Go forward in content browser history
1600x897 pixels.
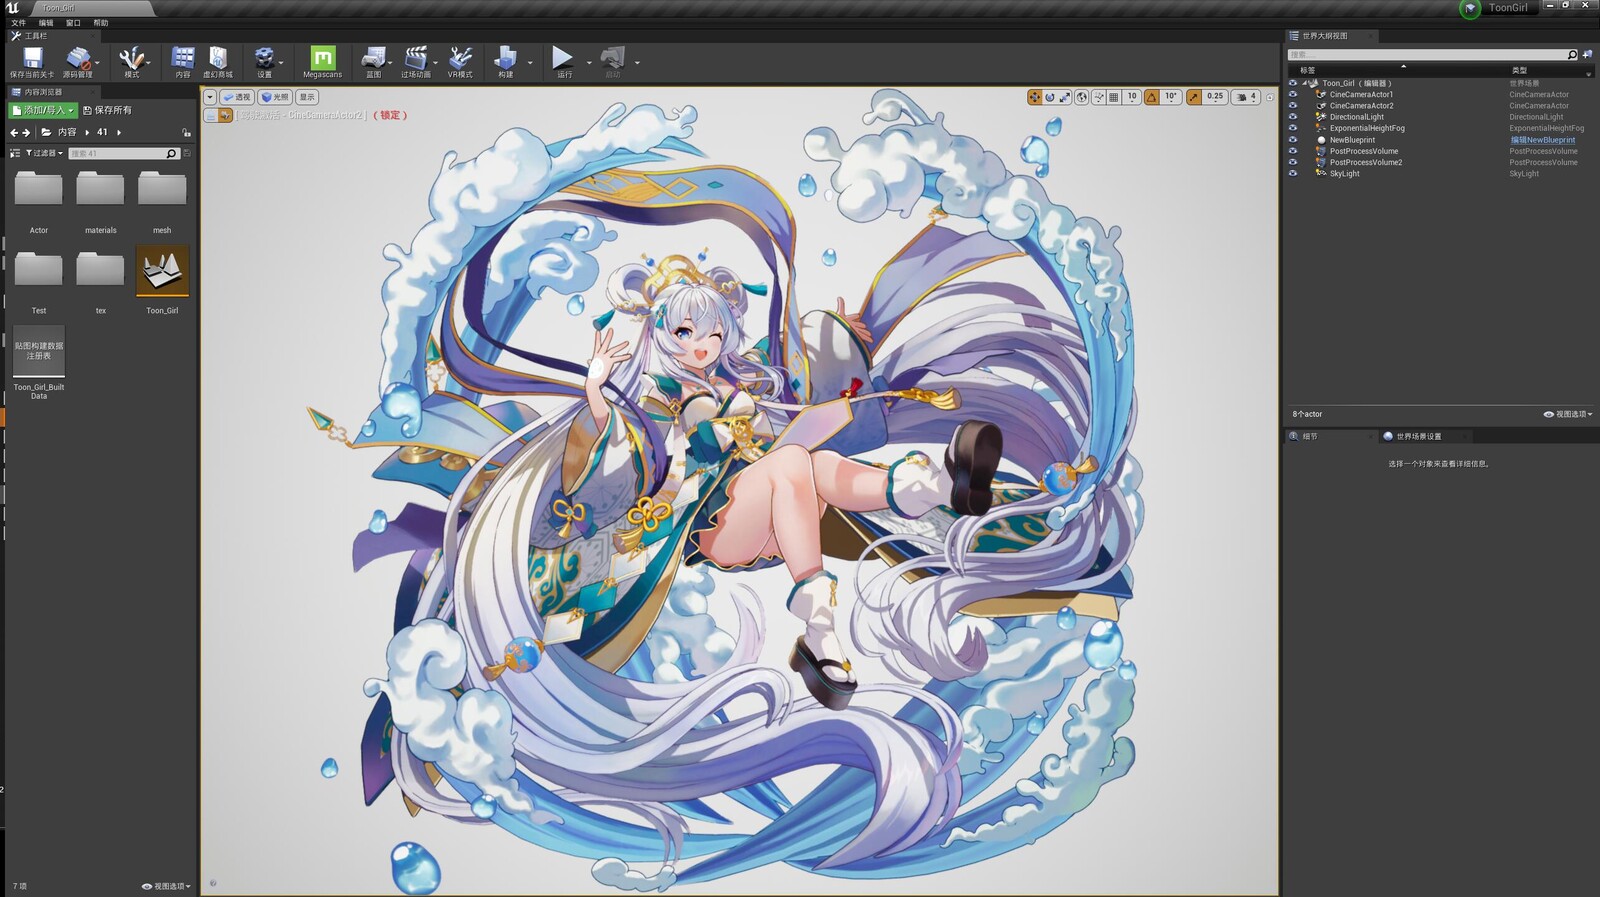[26, 132]
